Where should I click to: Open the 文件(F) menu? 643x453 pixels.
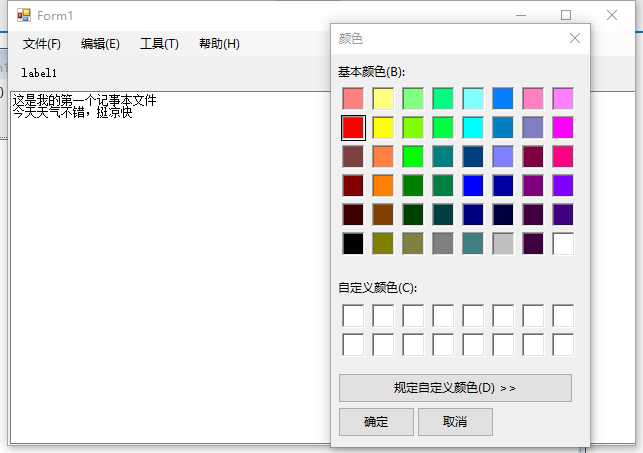(41, 43)
